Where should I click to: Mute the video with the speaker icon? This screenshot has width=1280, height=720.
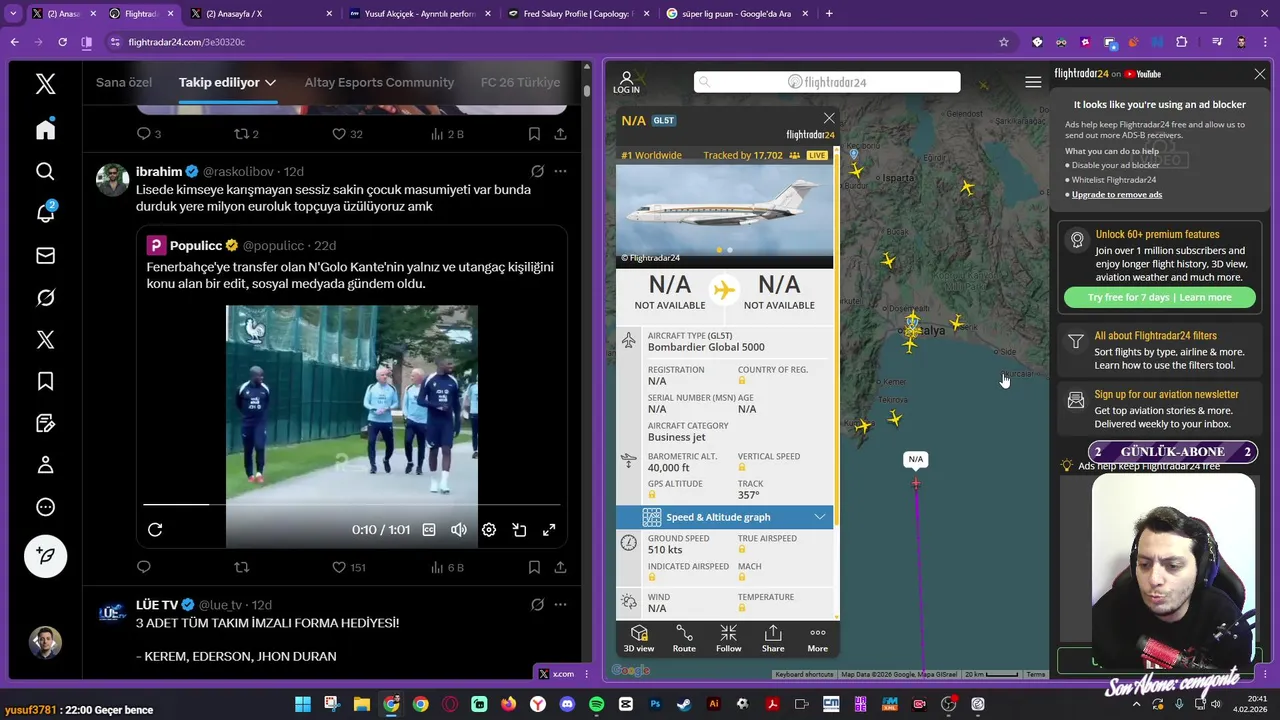pyautogui.click(x=459, y=530)
